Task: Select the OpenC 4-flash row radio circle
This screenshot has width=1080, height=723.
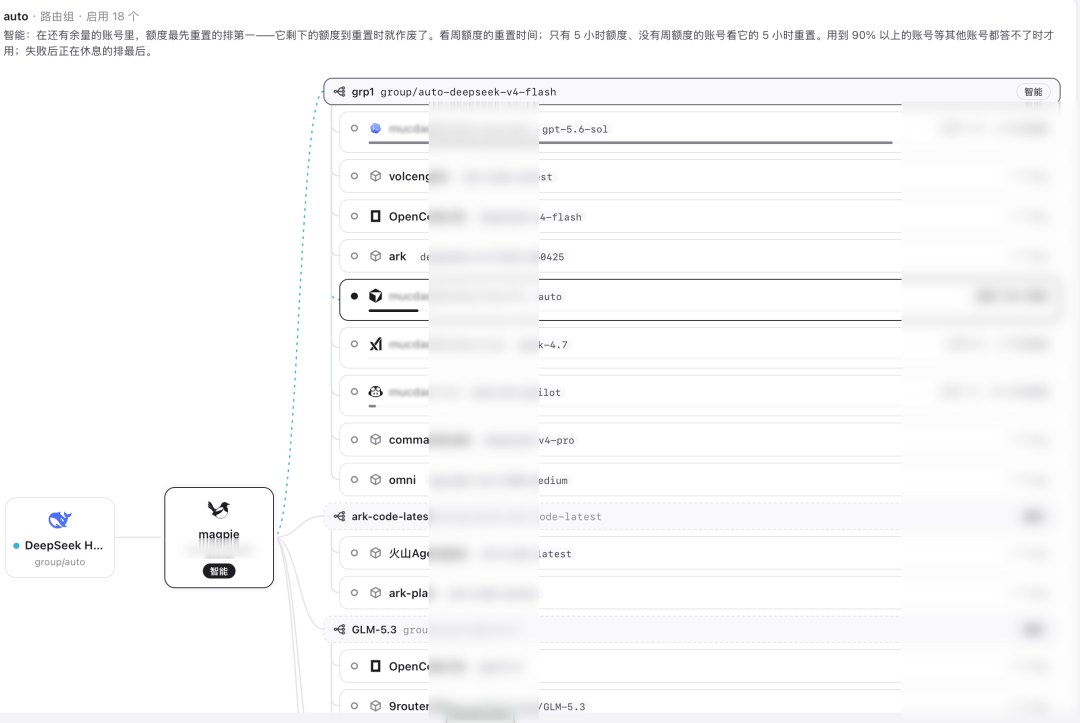Action: pyautogui.click(x=354, y=216)
